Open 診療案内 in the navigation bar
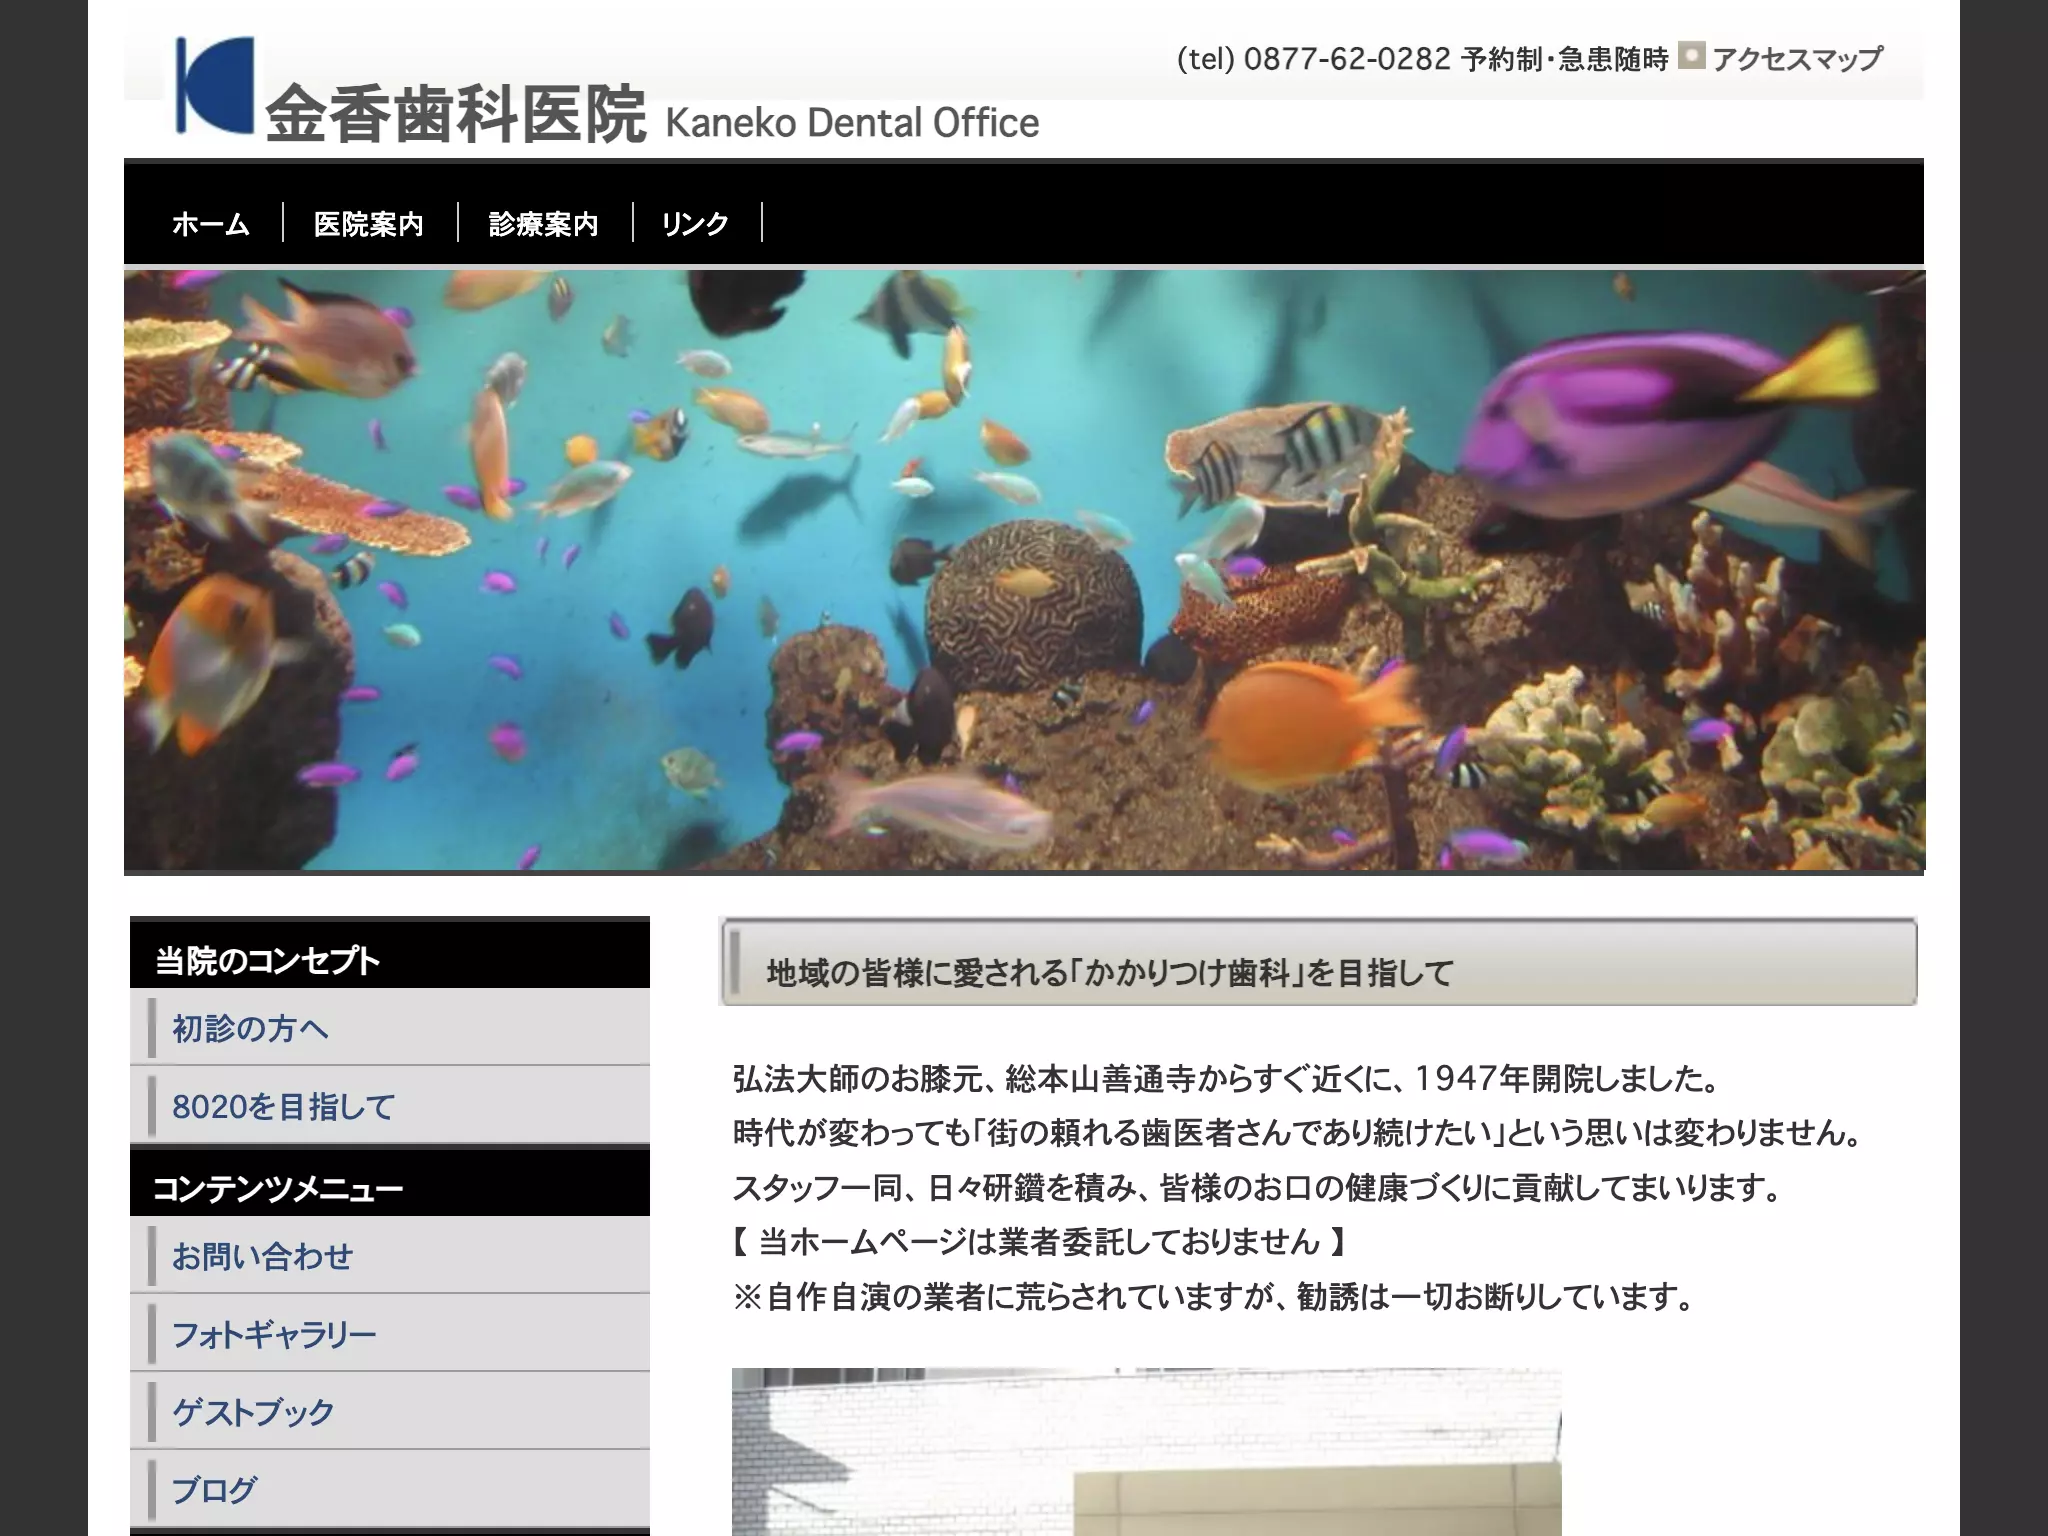 [x=544, y=223]
